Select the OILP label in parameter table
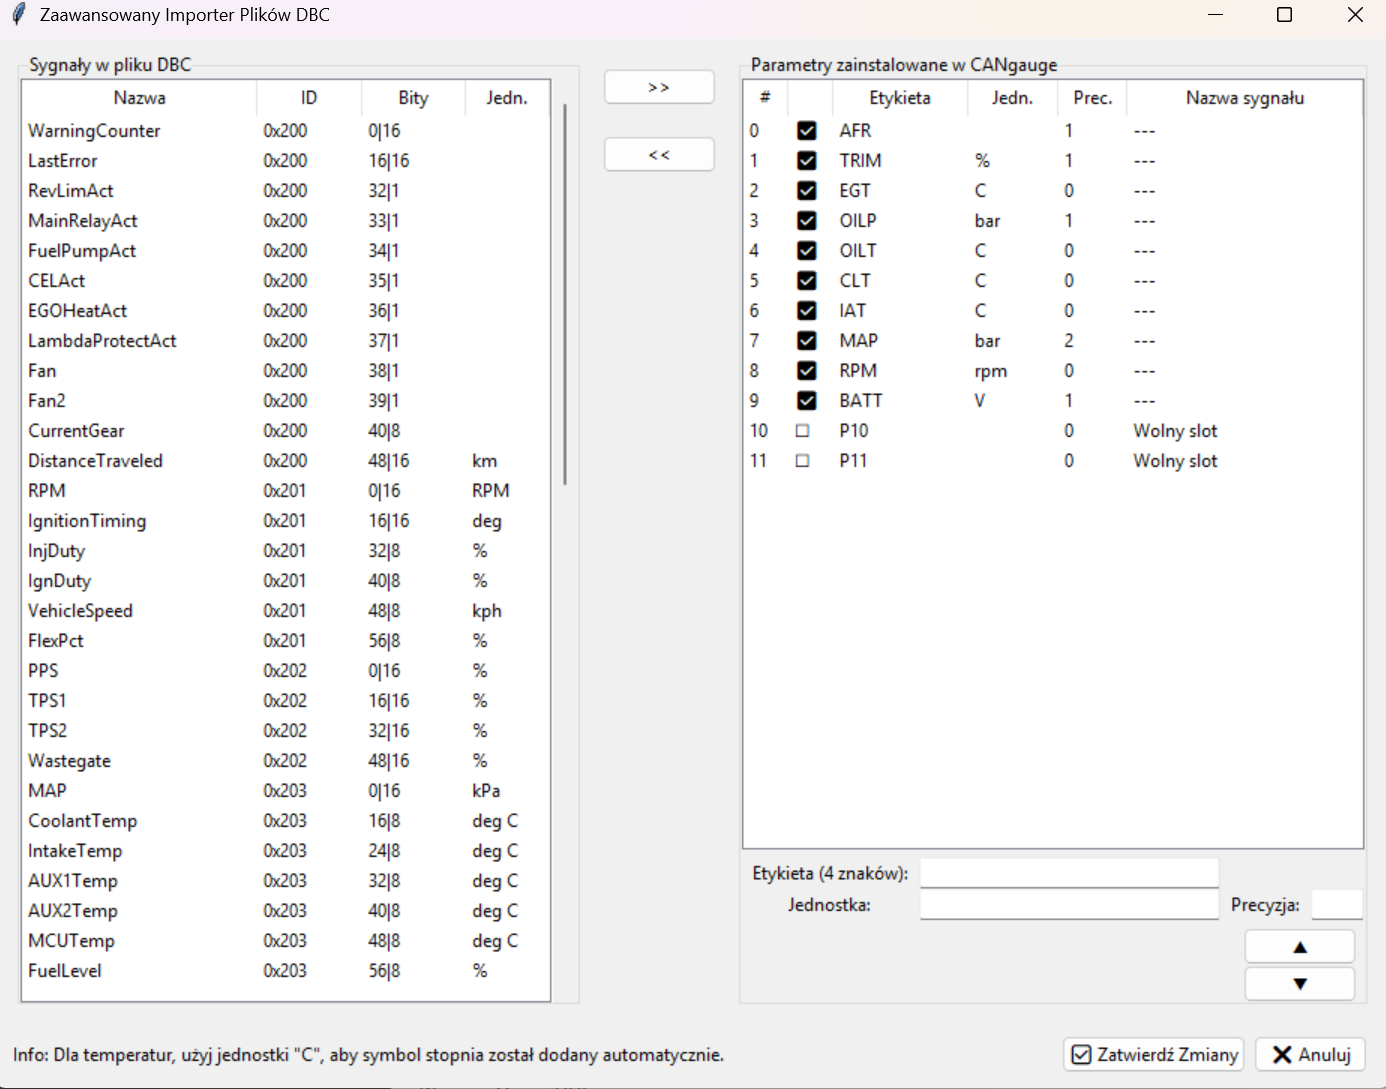This screenshot has height=1089, width=1386. pos(858,221)
